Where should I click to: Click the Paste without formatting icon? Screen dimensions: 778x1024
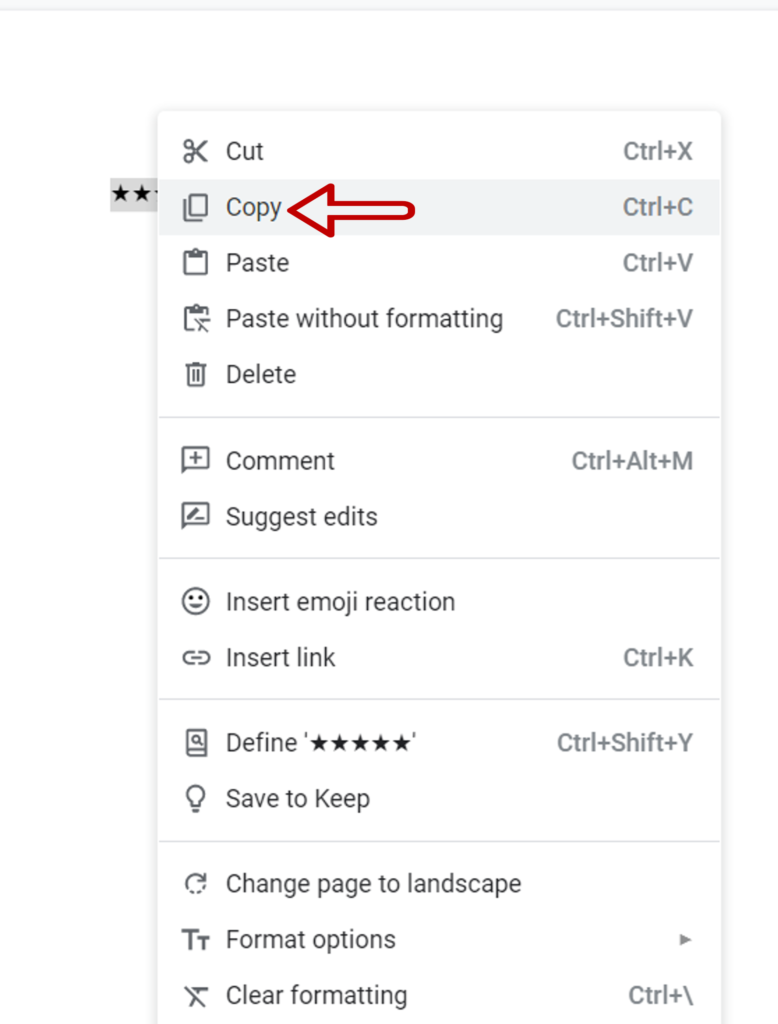[x=196, y=319]
